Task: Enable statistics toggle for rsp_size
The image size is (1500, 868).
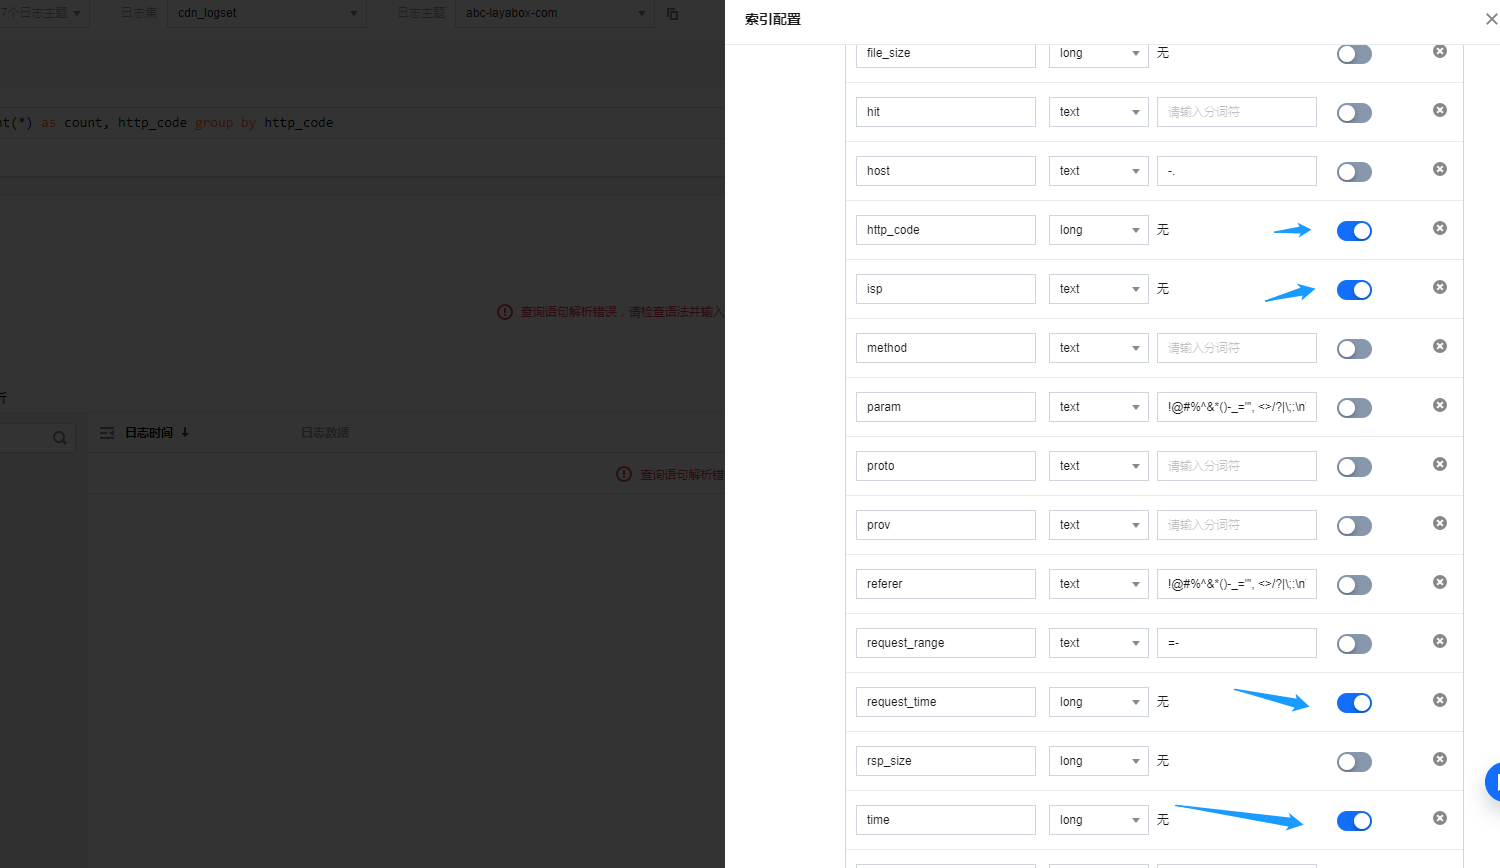Action: click(x=1354, y=762)
